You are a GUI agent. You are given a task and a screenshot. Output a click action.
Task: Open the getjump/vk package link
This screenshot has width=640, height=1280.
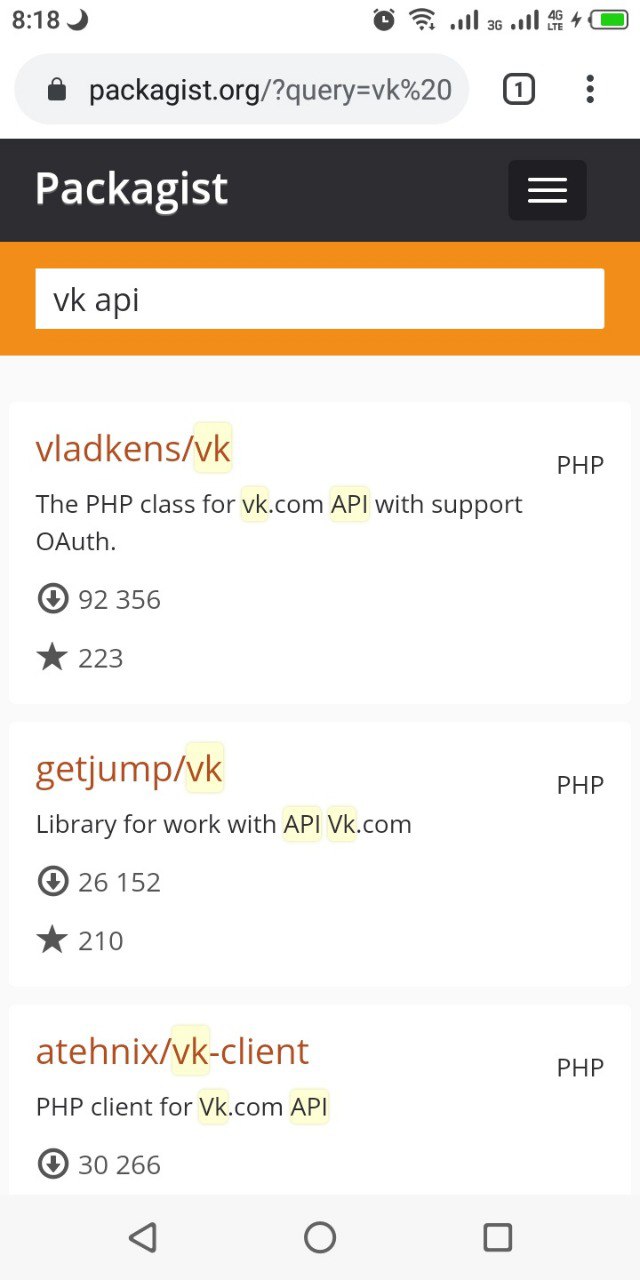pyautogui.click(x=129, y=769)
